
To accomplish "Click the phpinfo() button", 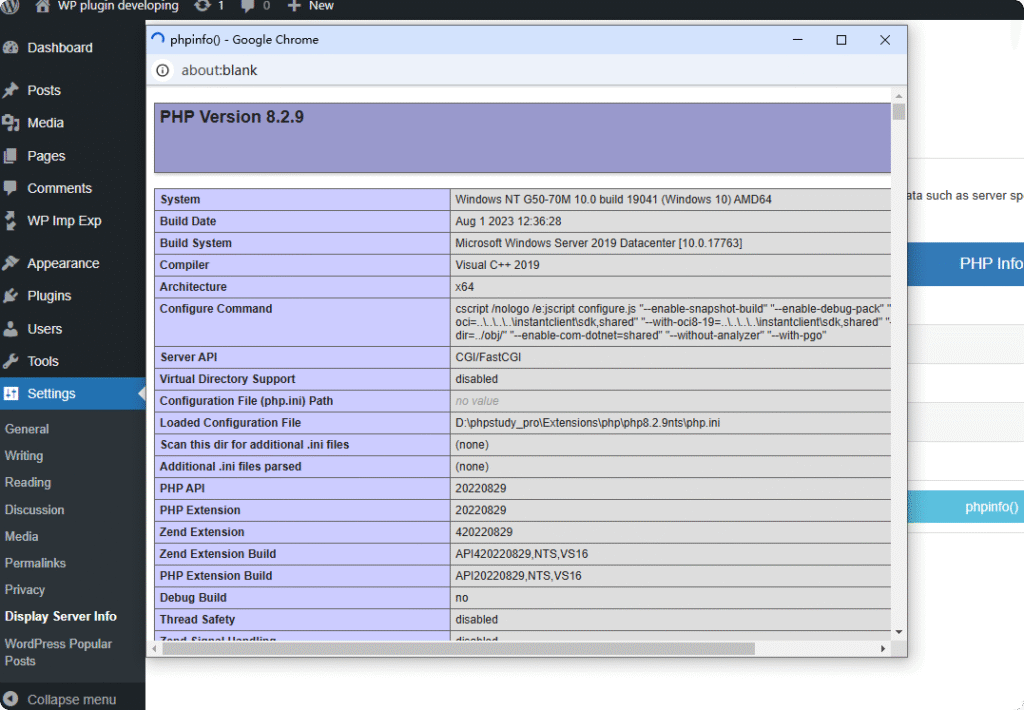I will pyautogui.click(x=990, y=507).
